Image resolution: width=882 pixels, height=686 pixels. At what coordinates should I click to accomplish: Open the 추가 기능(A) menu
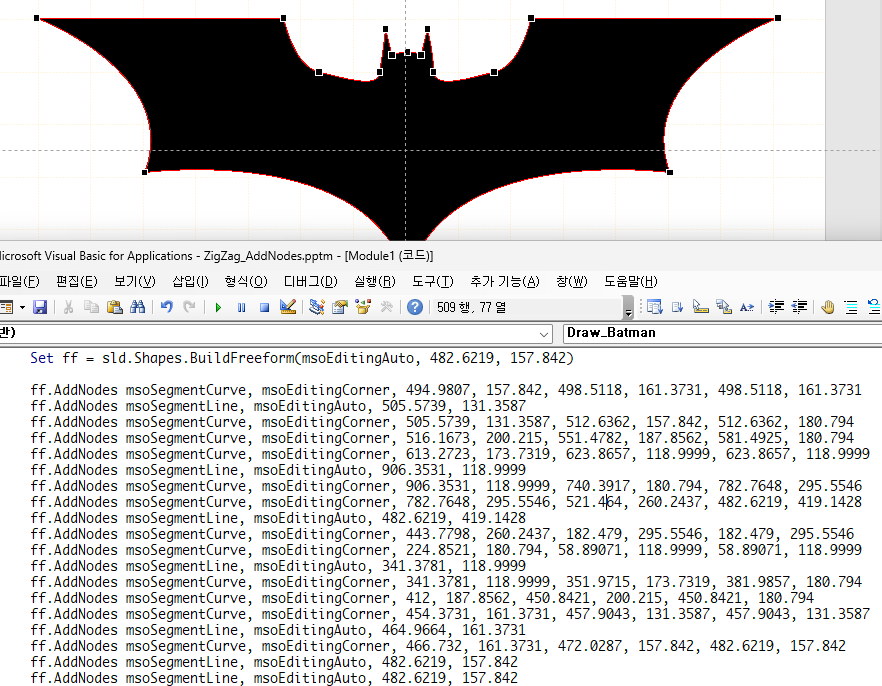pos(505,281)
